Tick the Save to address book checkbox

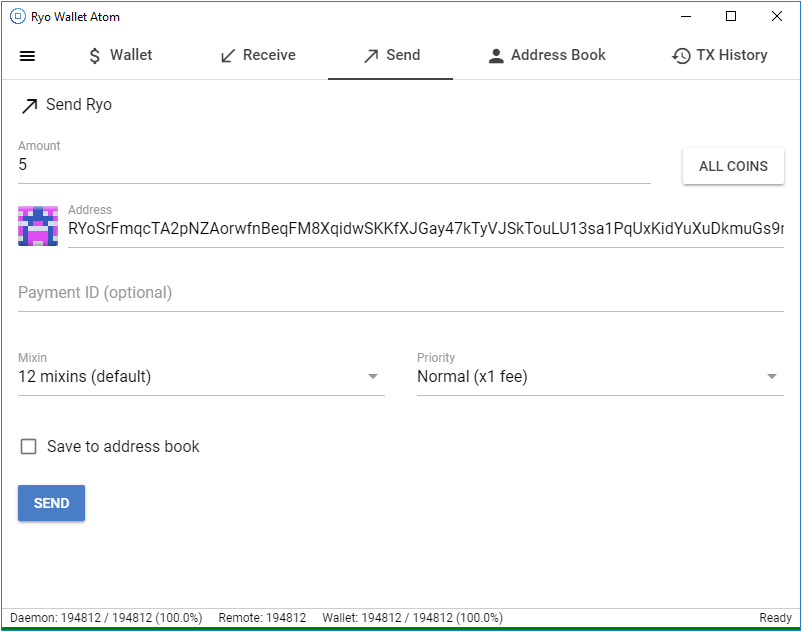click(29, 446)
